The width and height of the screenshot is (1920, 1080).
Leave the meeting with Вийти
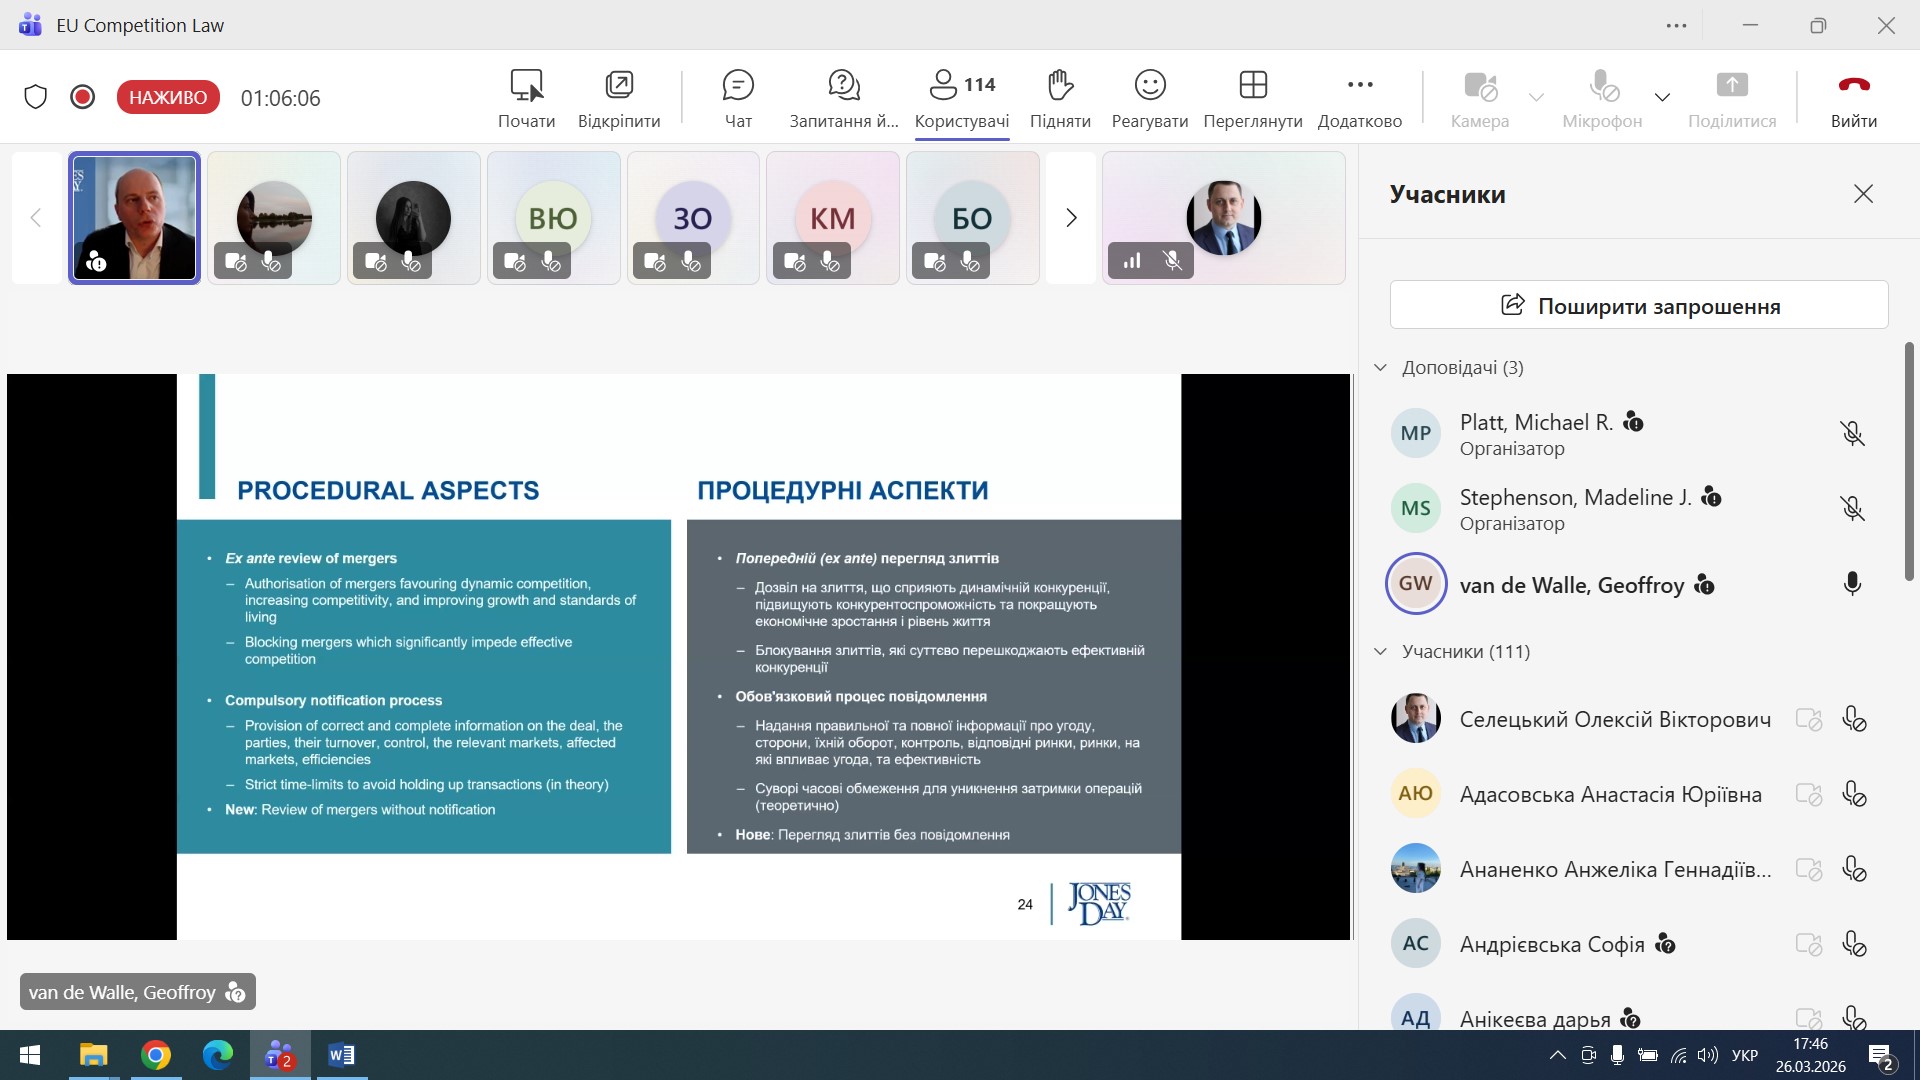tap(1853, 97)
